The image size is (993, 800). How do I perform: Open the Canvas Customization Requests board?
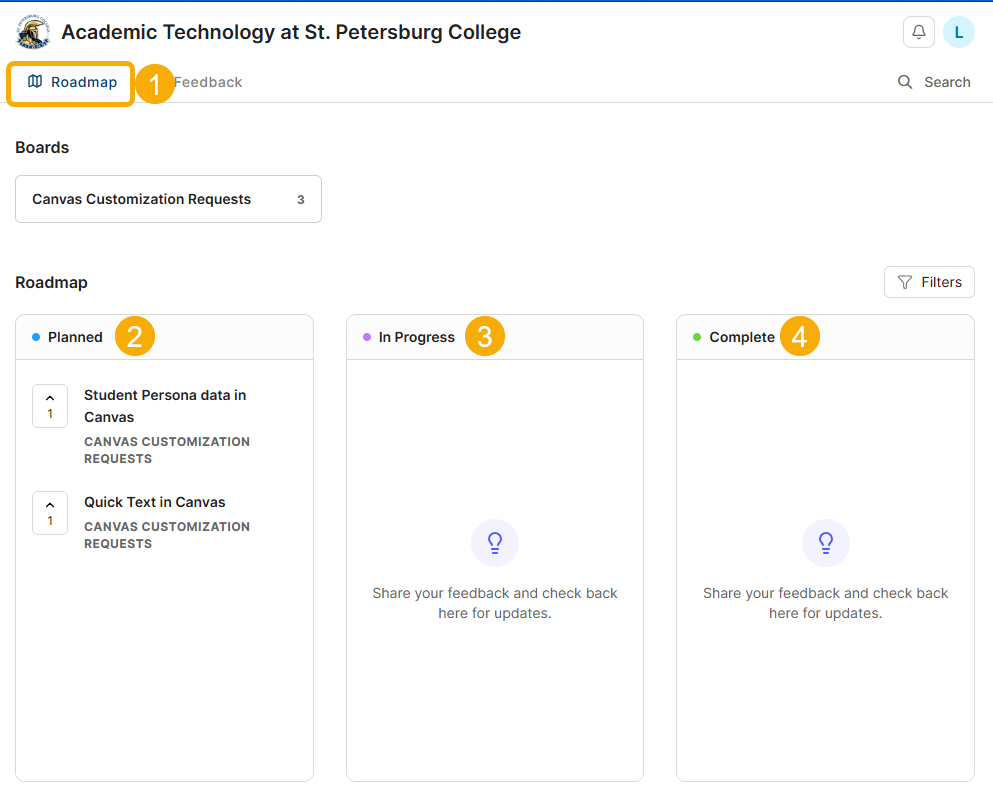168,199
